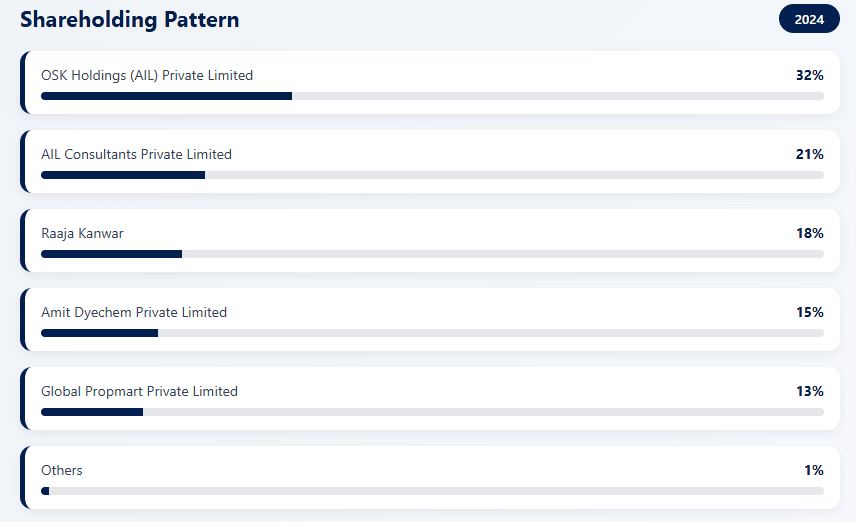Click the AIL Consultants 21% progress bar
Viewport: 856px width, 522px height.
pyautogui.click(x=432, y=175)
